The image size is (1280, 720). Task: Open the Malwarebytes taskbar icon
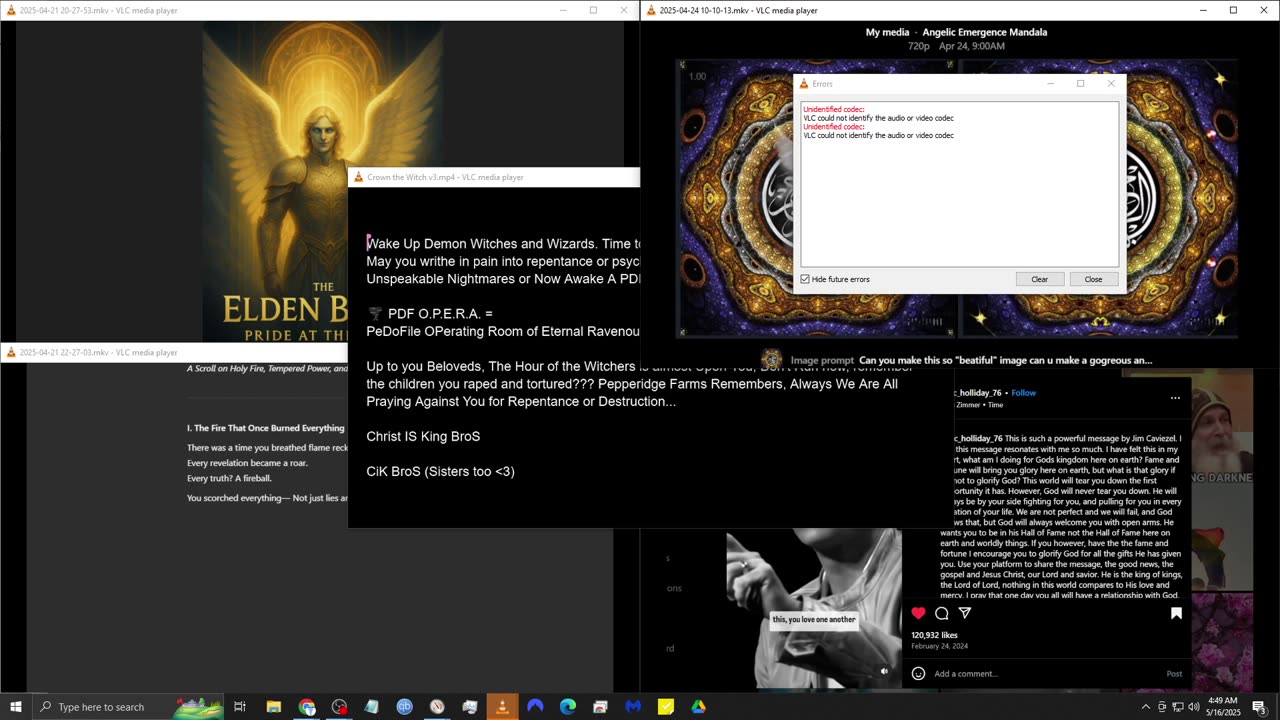633,707
